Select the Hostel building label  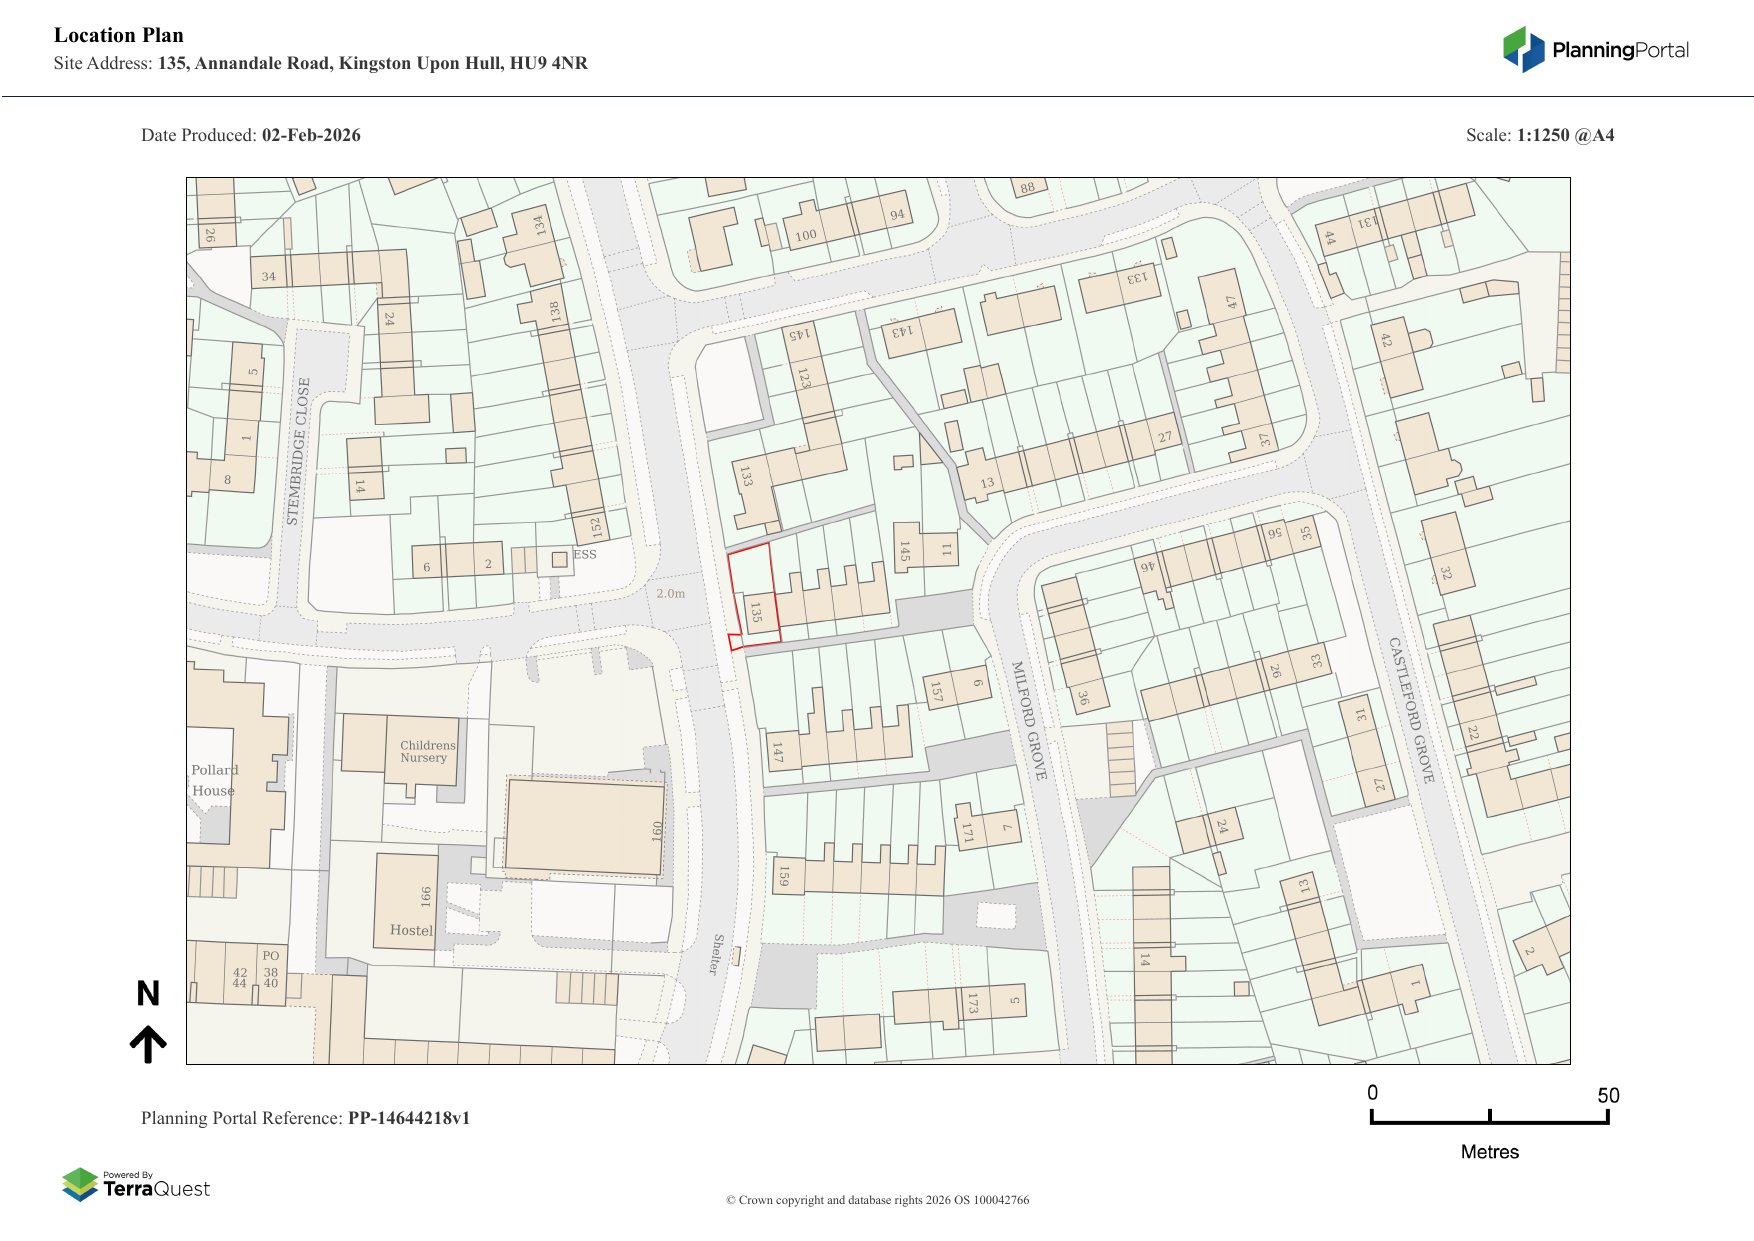click(x=411, y=930)
